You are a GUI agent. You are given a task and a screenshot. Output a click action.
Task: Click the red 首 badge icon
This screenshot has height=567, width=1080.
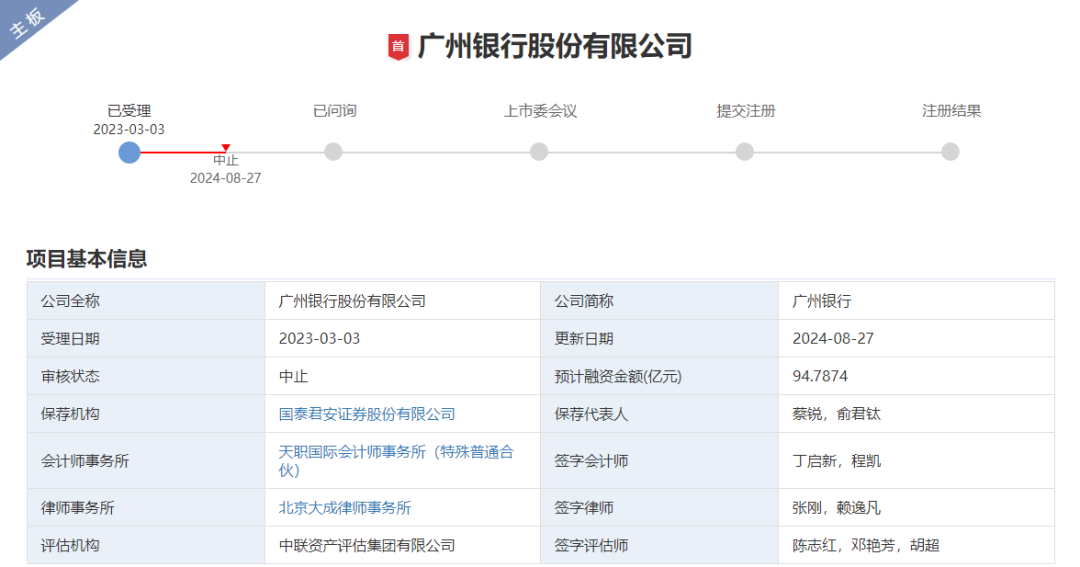click(398, 46)
